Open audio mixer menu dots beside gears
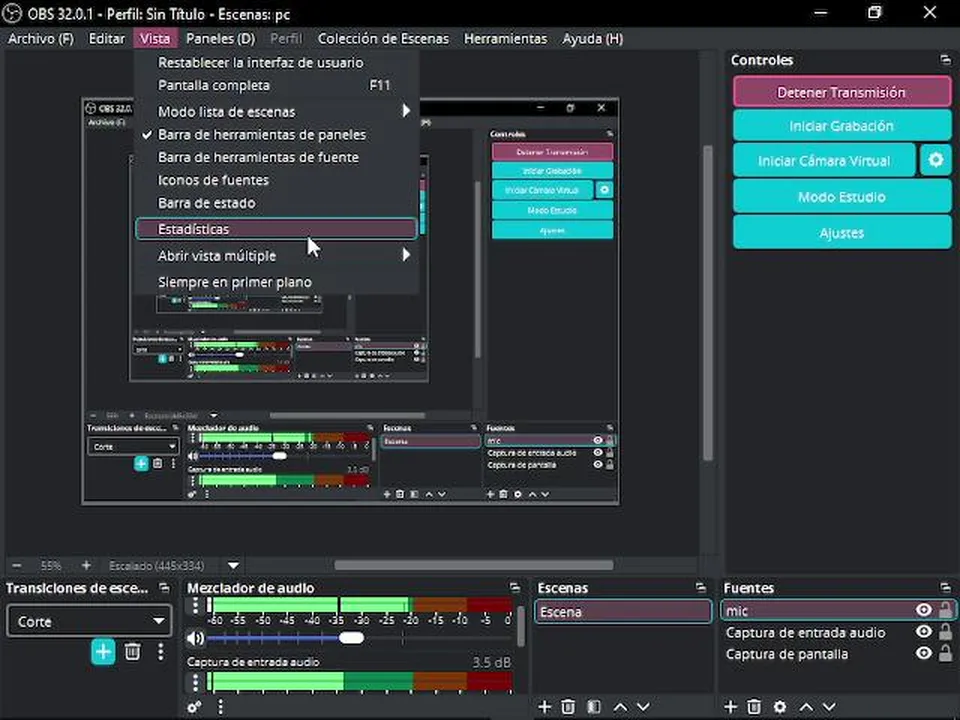960x720 pixels. tap(220, 707)
